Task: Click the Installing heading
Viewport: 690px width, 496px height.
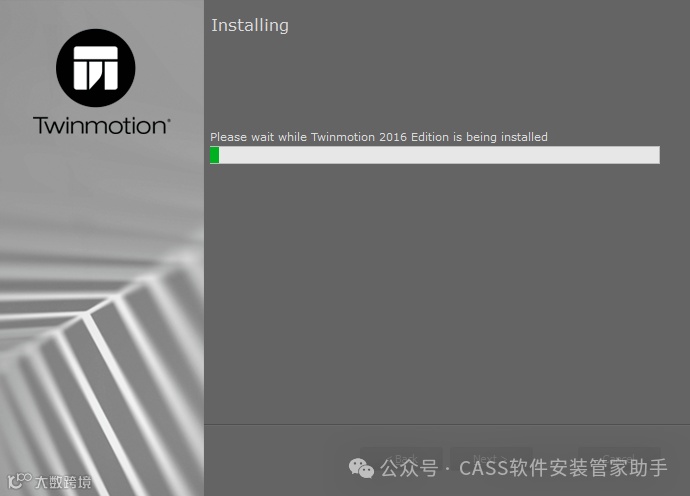Action: [x=250, y=25]
